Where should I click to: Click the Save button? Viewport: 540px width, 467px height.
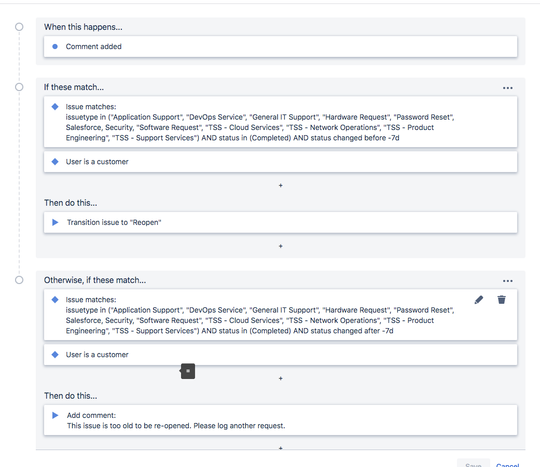(x=473, y=464)
